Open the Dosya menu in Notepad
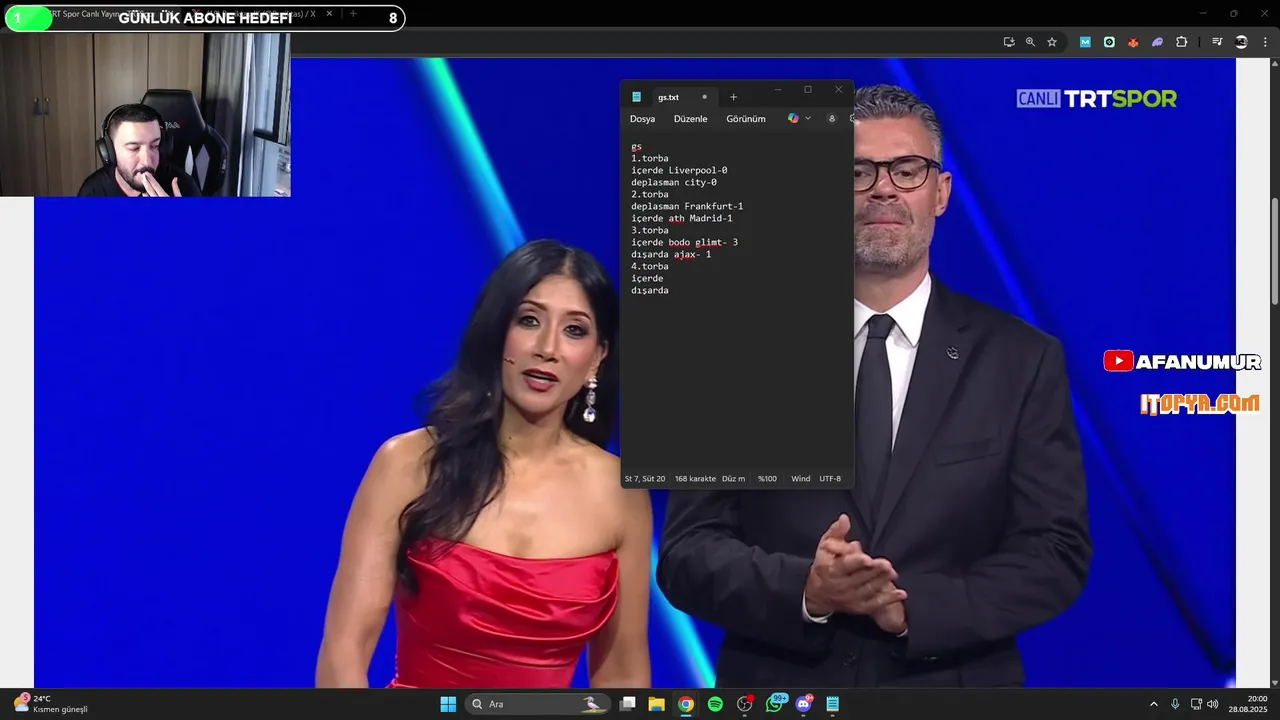Viewport: 1280px width, 720px height. (642, 118)
